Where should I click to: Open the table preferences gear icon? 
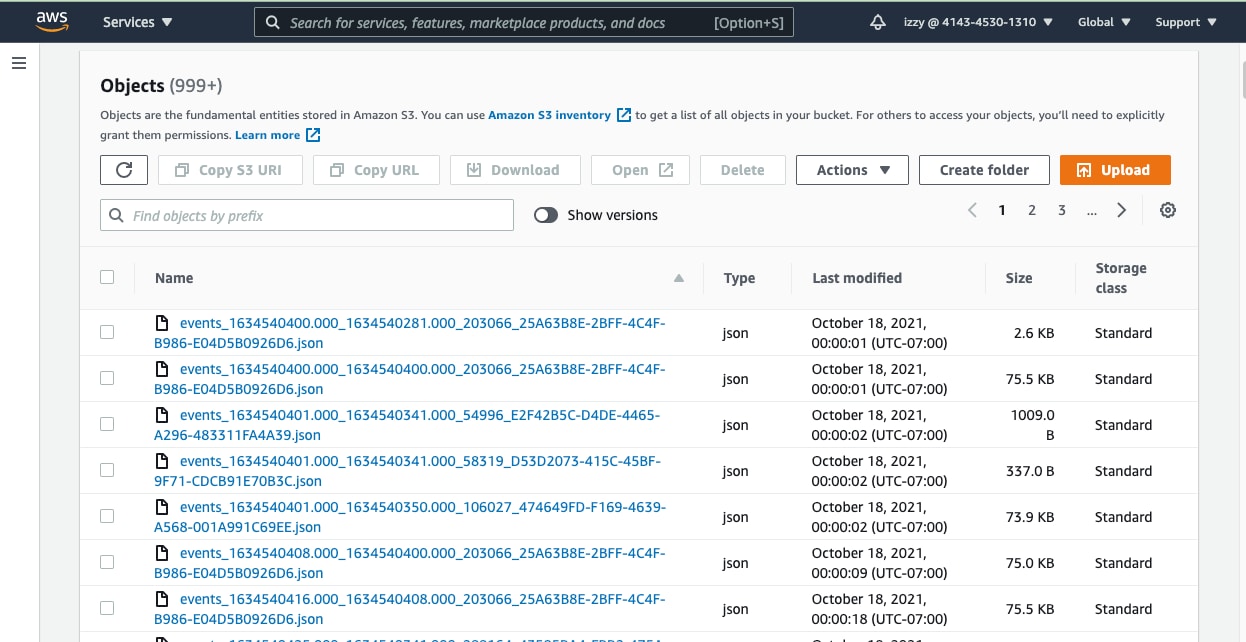coord(1168,210)
